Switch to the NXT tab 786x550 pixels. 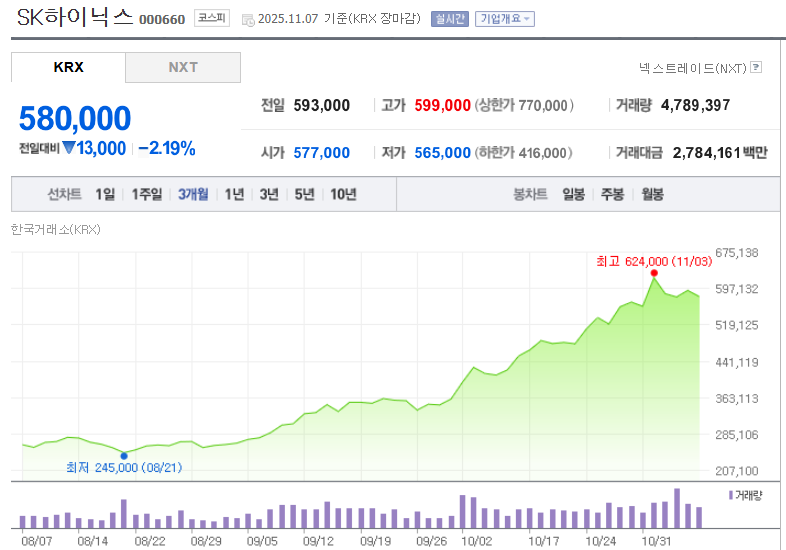(x=183, y=67)
